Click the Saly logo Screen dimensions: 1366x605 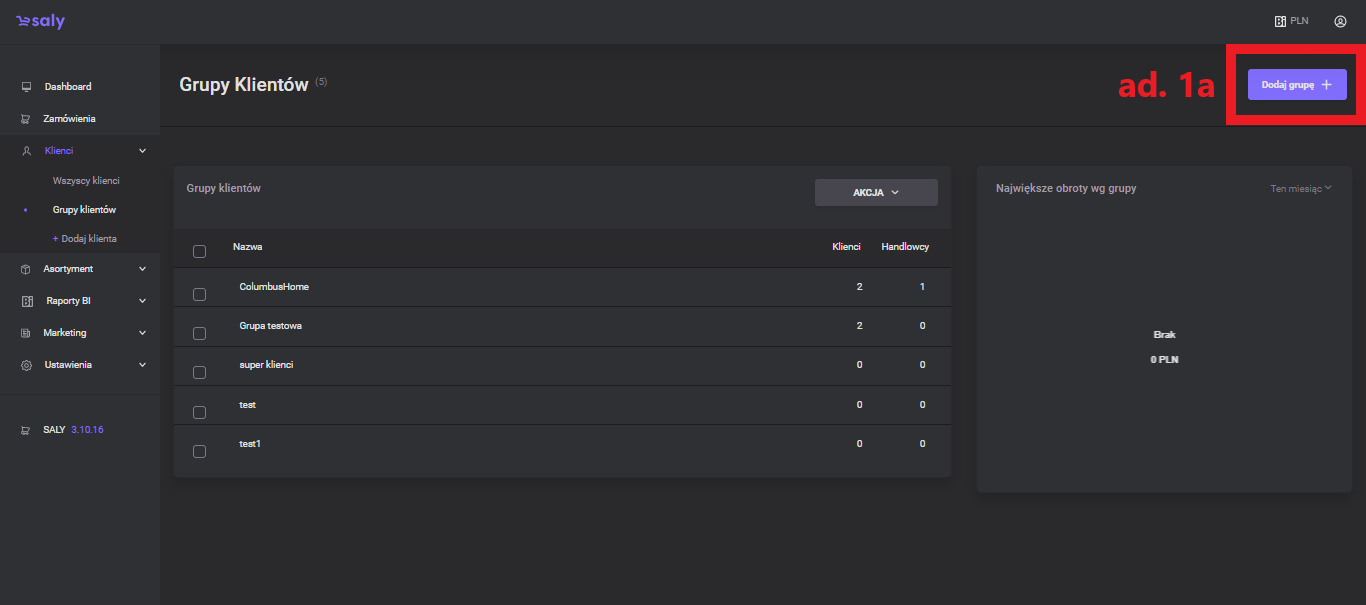tap(40, 21)
